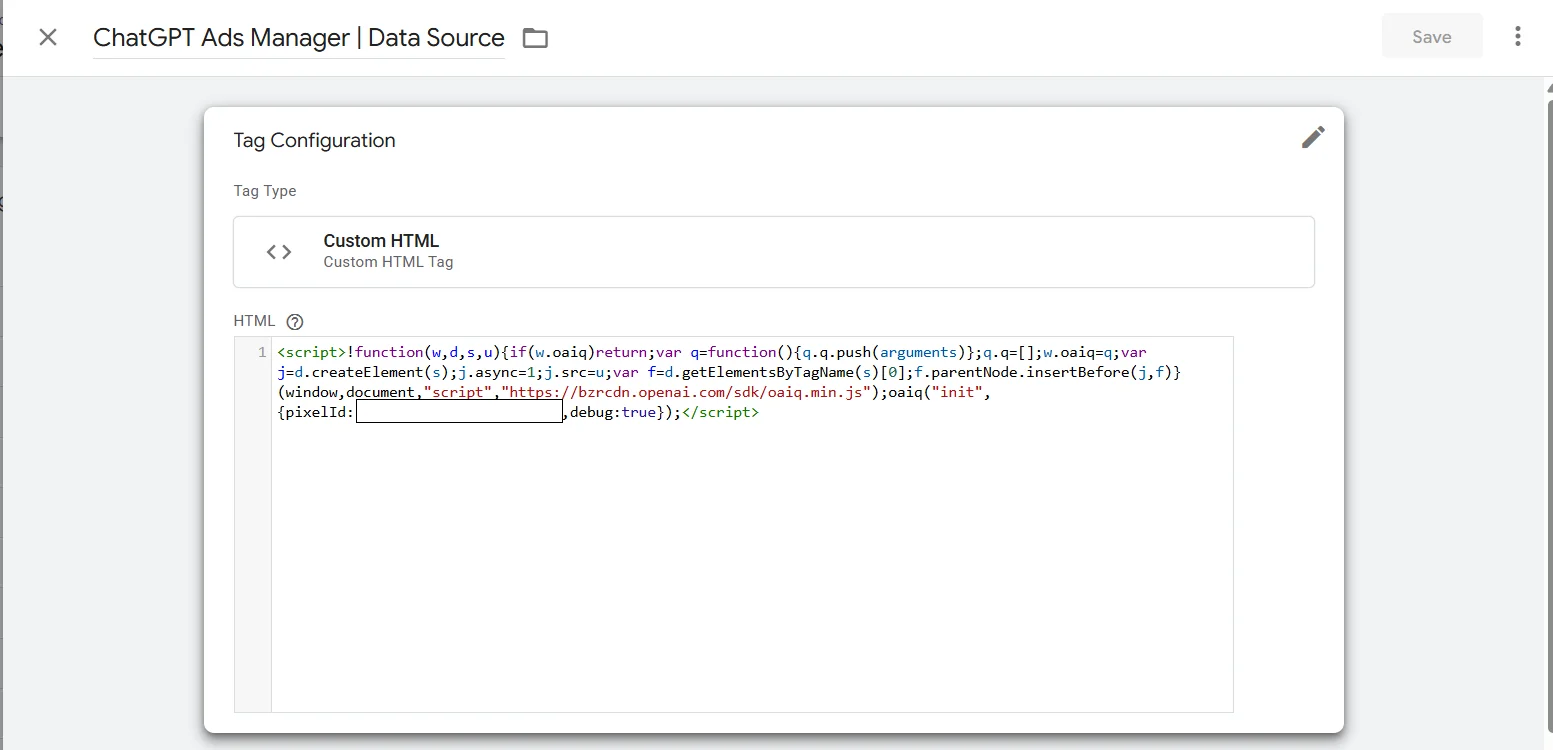Click the Save button
This screenshot has width=1553, height=750.
(1431, 37)
